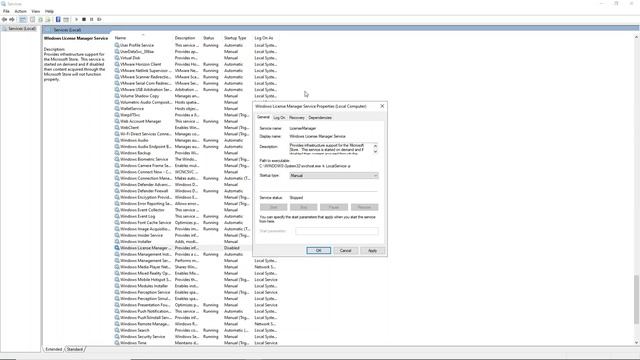Open the File menu
The height and width of the screenshot is (360, 640).
6,11
